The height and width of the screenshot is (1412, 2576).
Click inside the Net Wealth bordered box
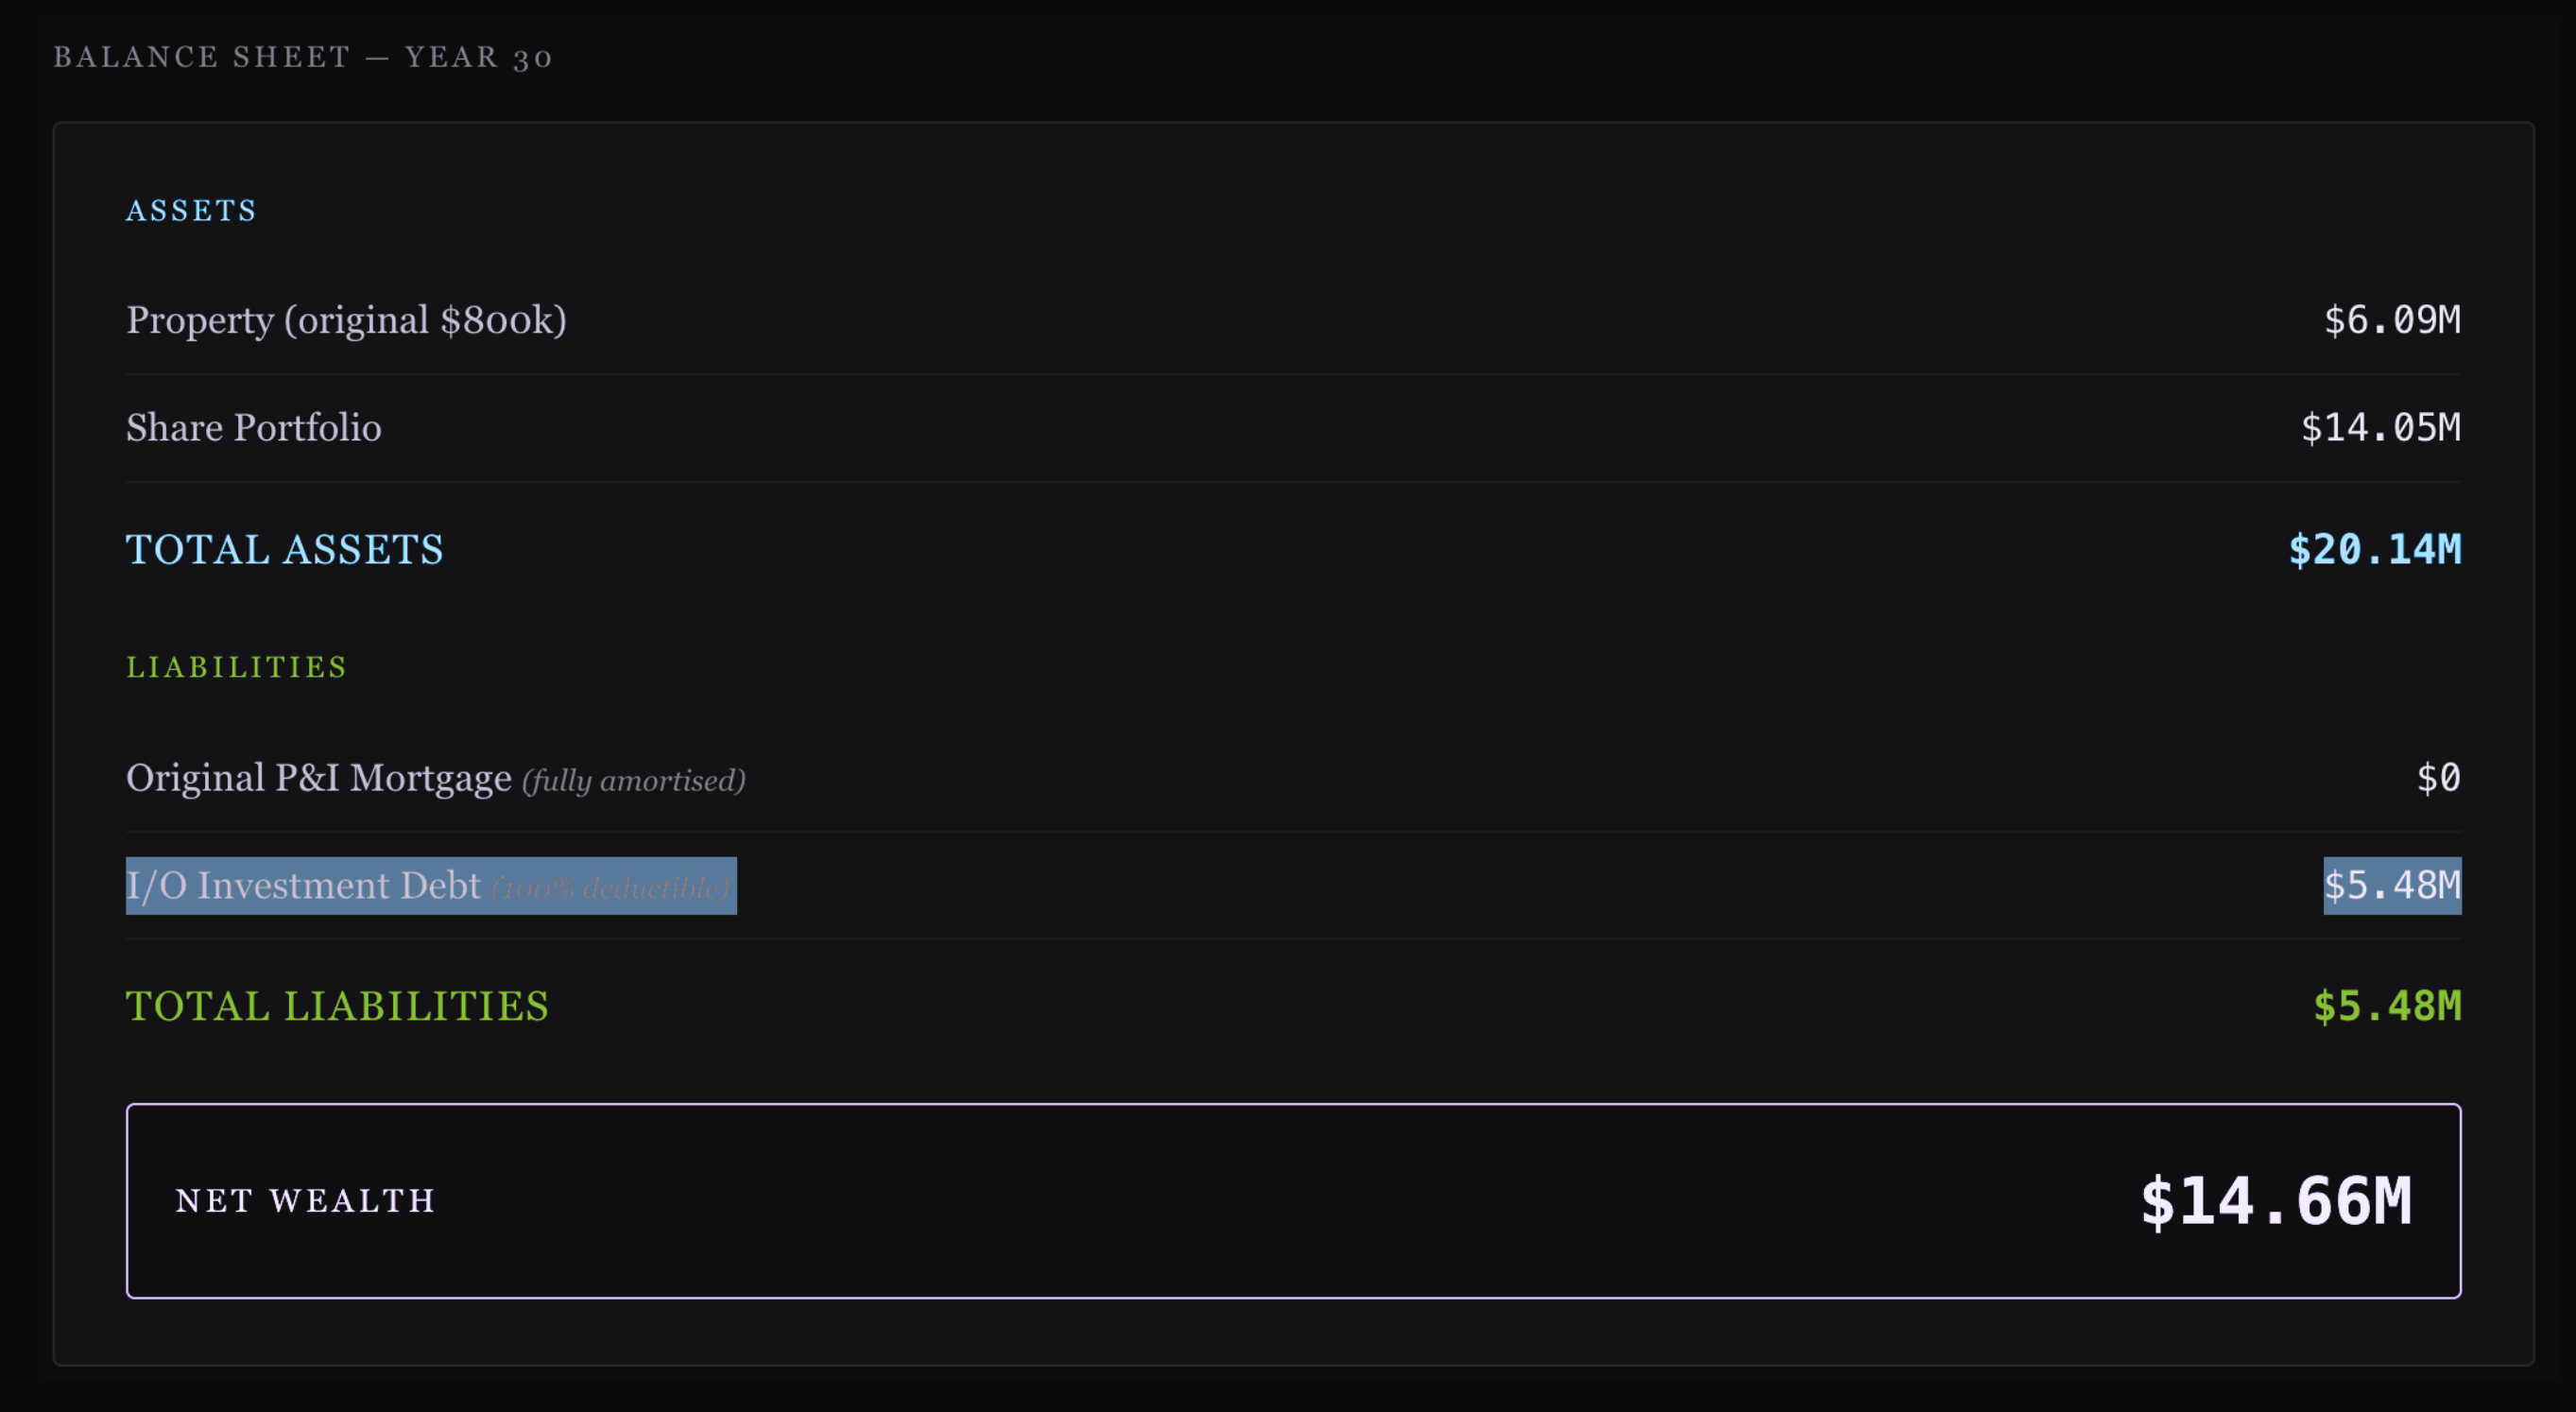point(1294,1201)
